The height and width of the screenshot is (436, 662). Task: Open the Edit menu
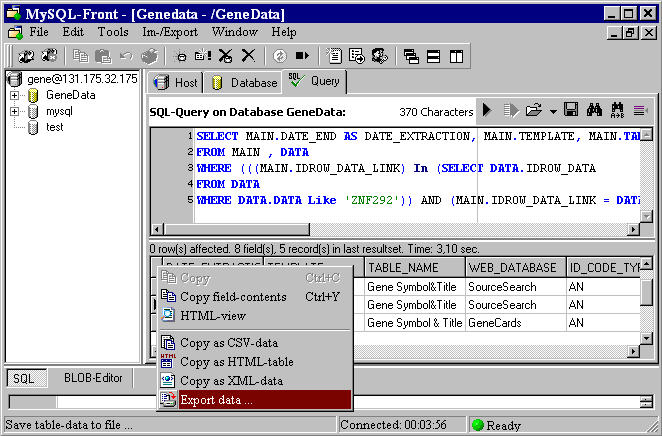73,32
